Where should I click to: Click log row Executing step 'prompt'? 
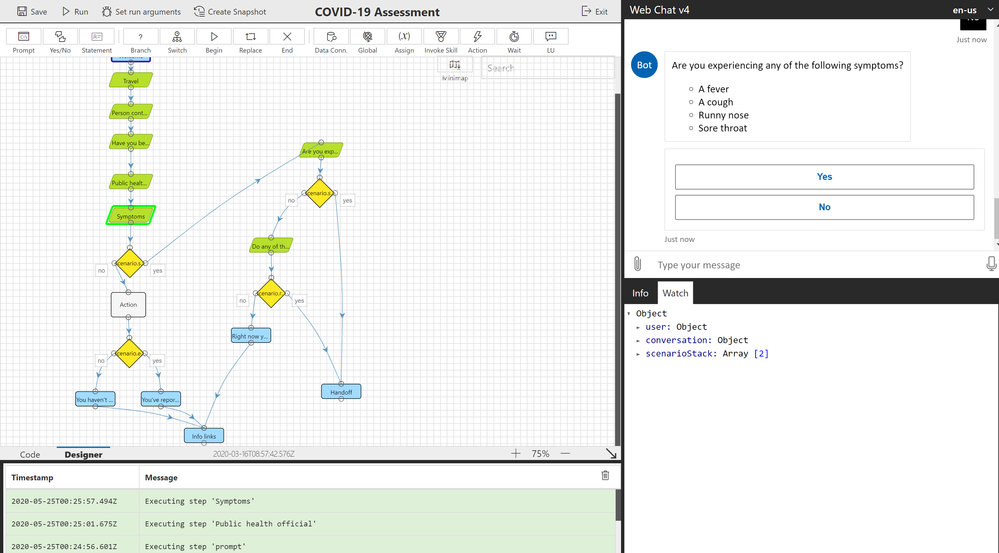tap(310, 546)
